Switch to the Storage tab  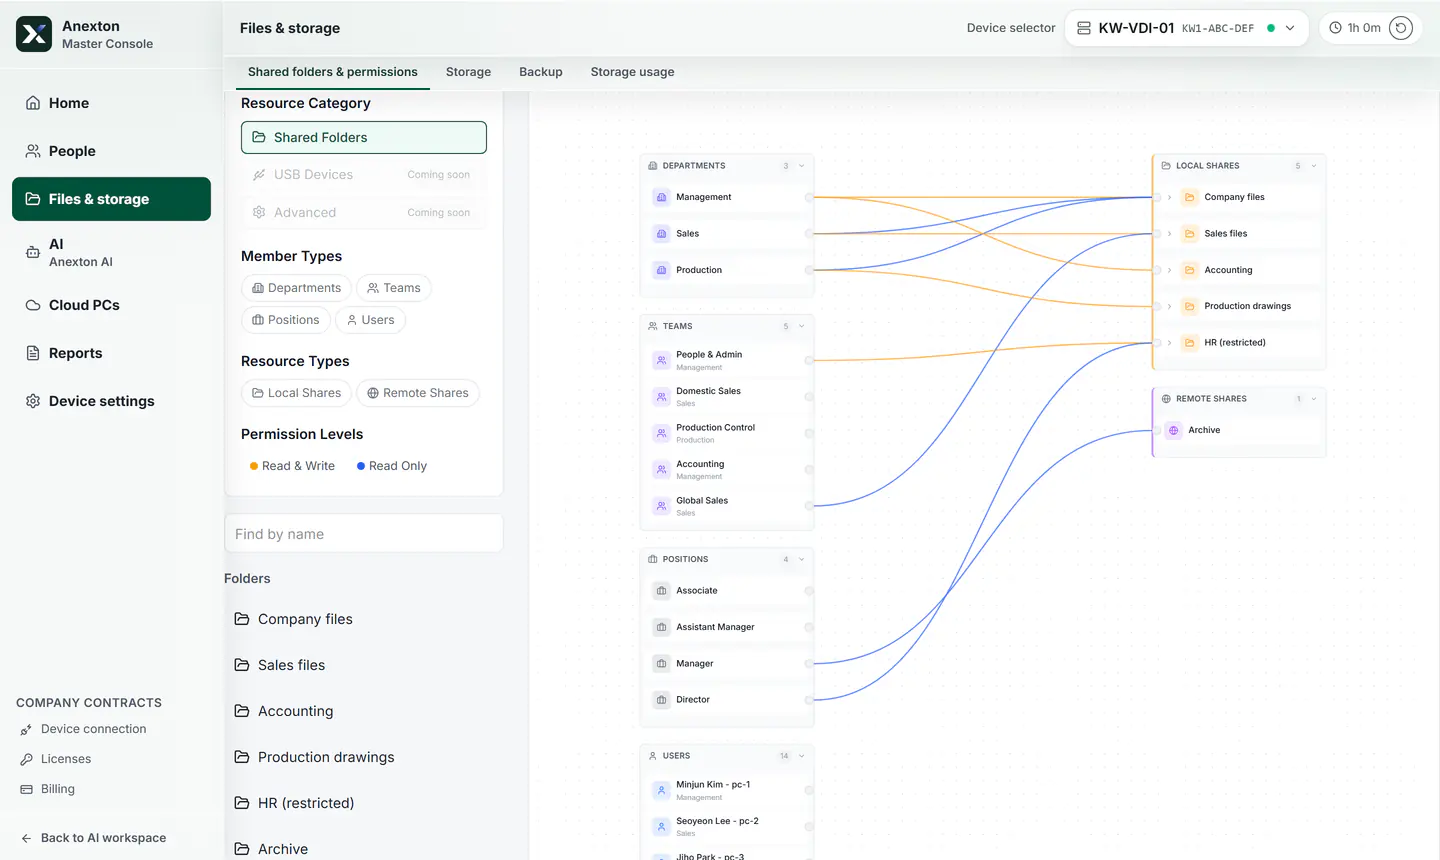(x=468, y=72)
